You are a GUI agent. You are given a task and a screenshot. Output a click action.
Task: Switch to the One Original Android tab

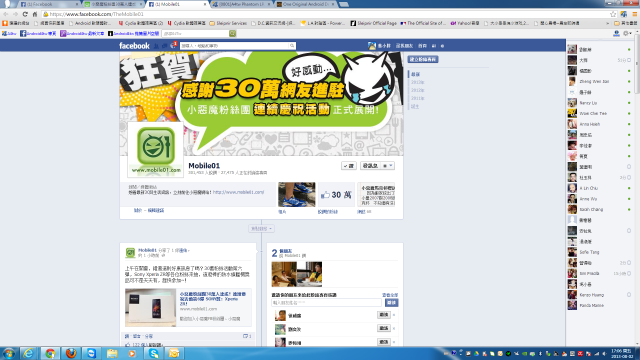(305, 4)
